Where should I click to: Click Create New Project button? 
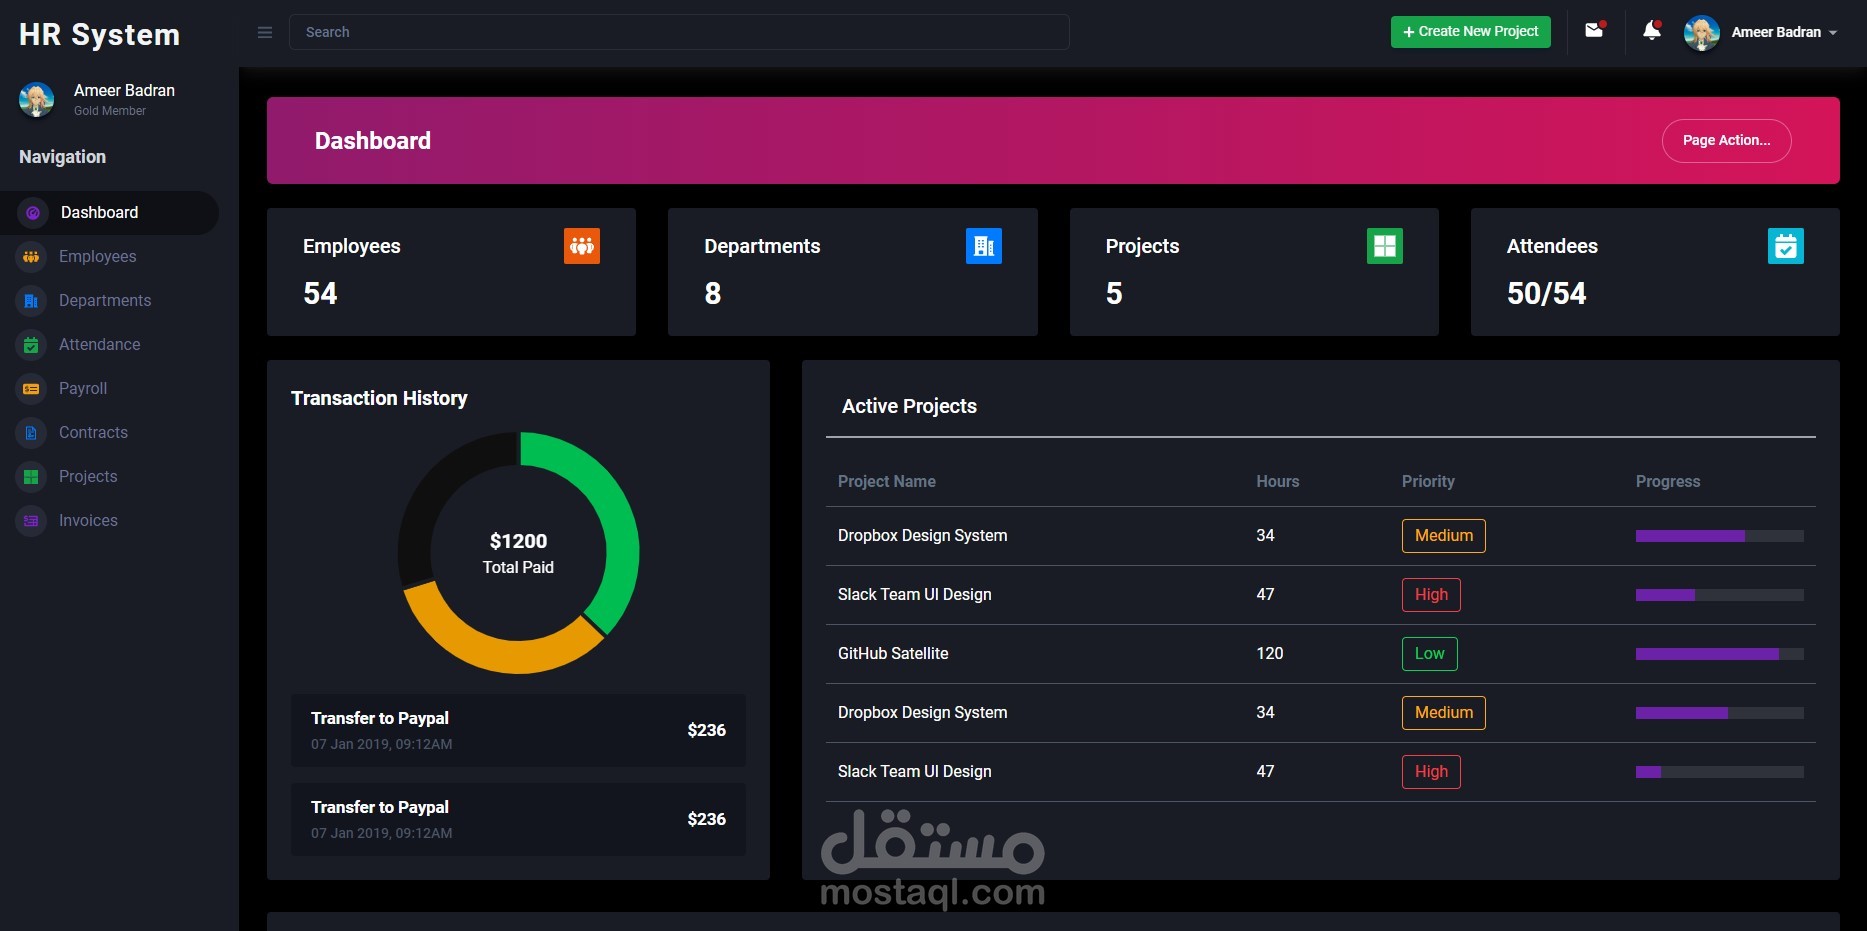1470,32
